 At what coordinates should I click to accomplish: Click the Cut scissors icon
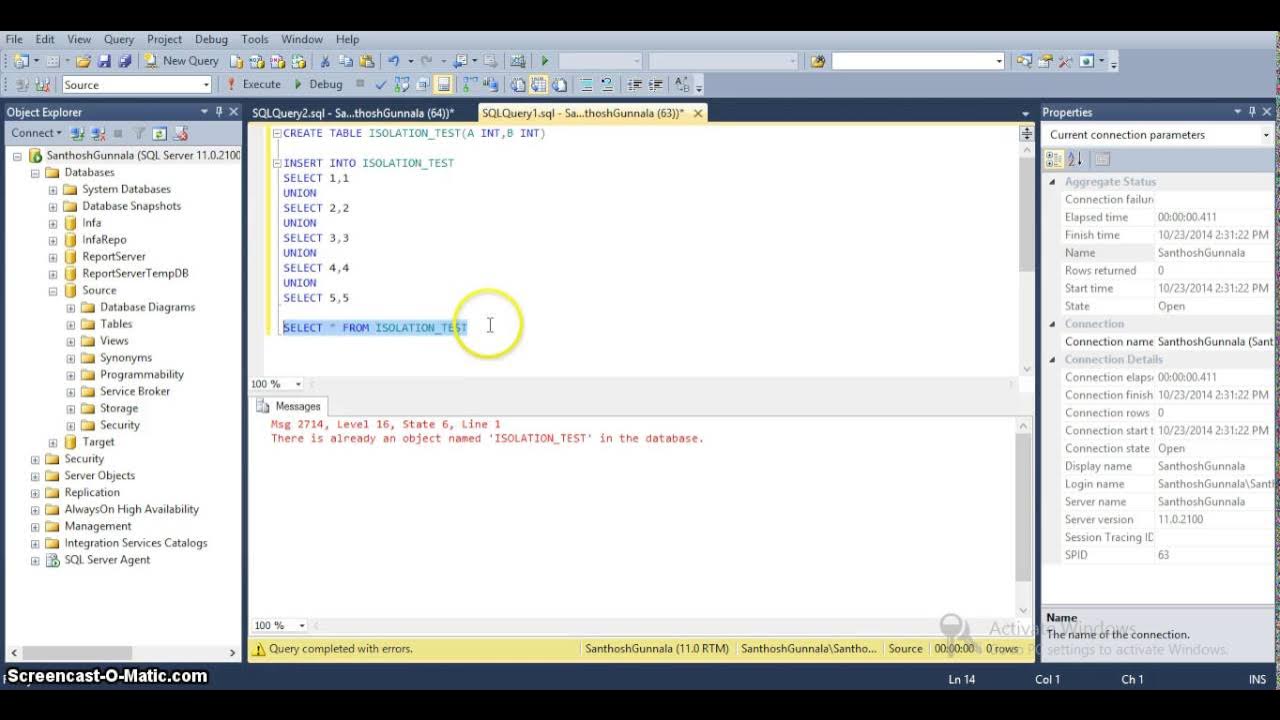click(x=325, y=61)
